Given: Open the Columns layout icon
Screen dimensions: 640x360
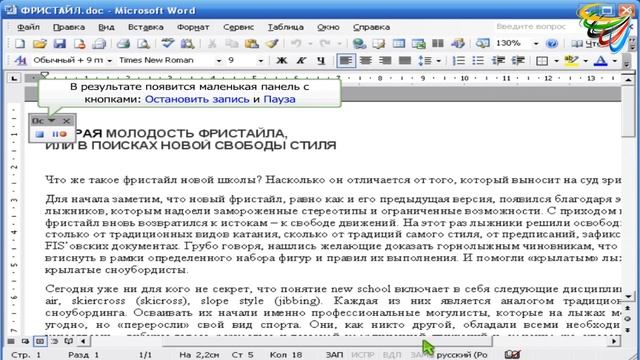Looking at the screenshot, I should [x=438, y=43].
